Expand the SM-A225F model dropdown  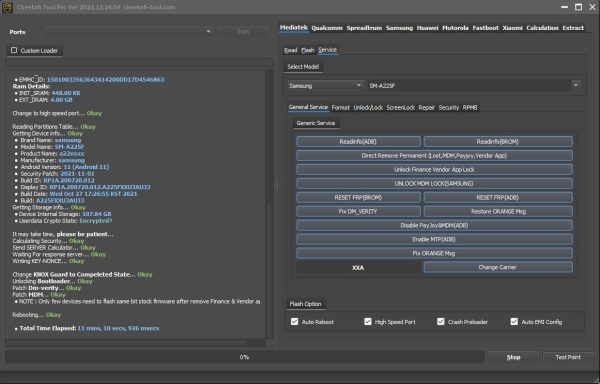(474, 86)
